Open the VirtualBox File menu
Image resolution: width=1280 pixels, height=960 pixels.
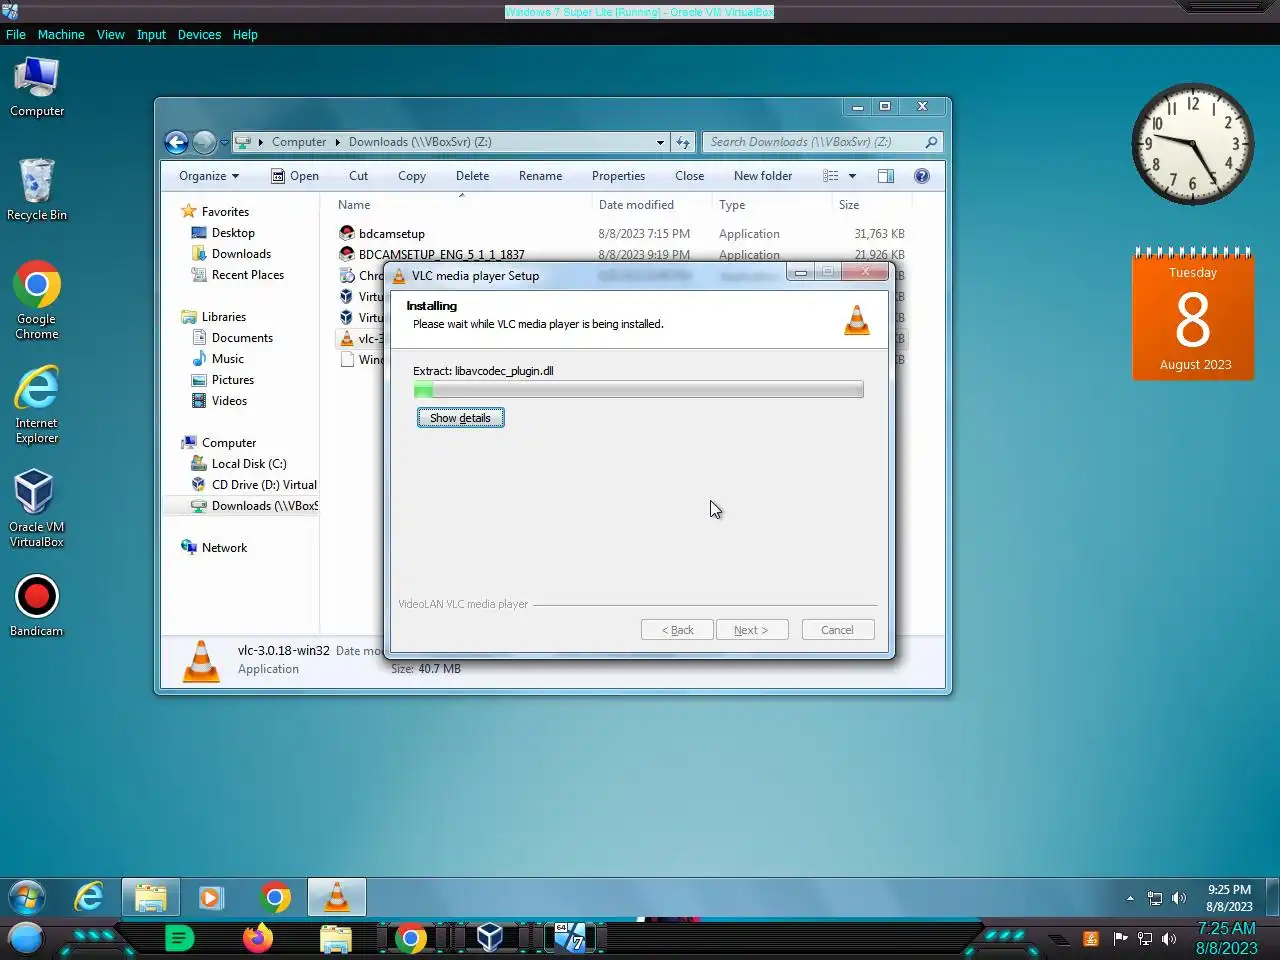[16, 34]
